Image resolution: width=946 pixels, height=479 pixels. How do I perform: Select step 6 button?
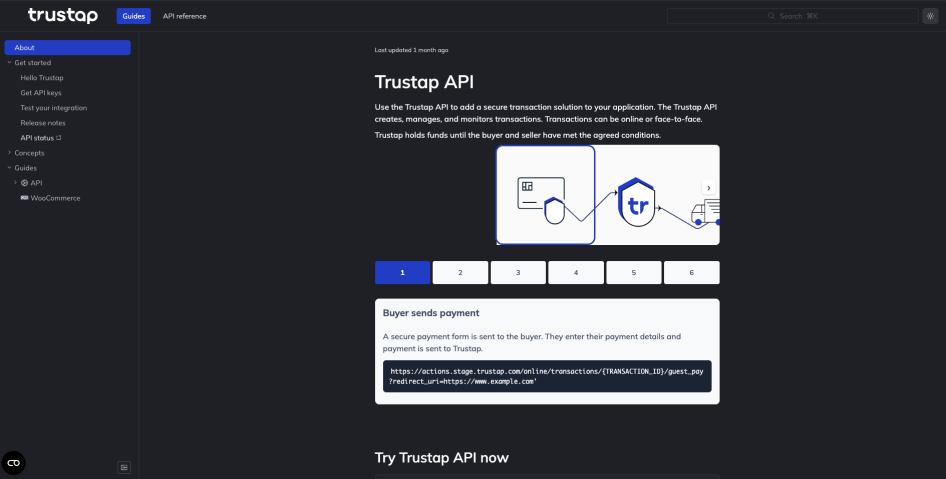[x=691, y=273]
